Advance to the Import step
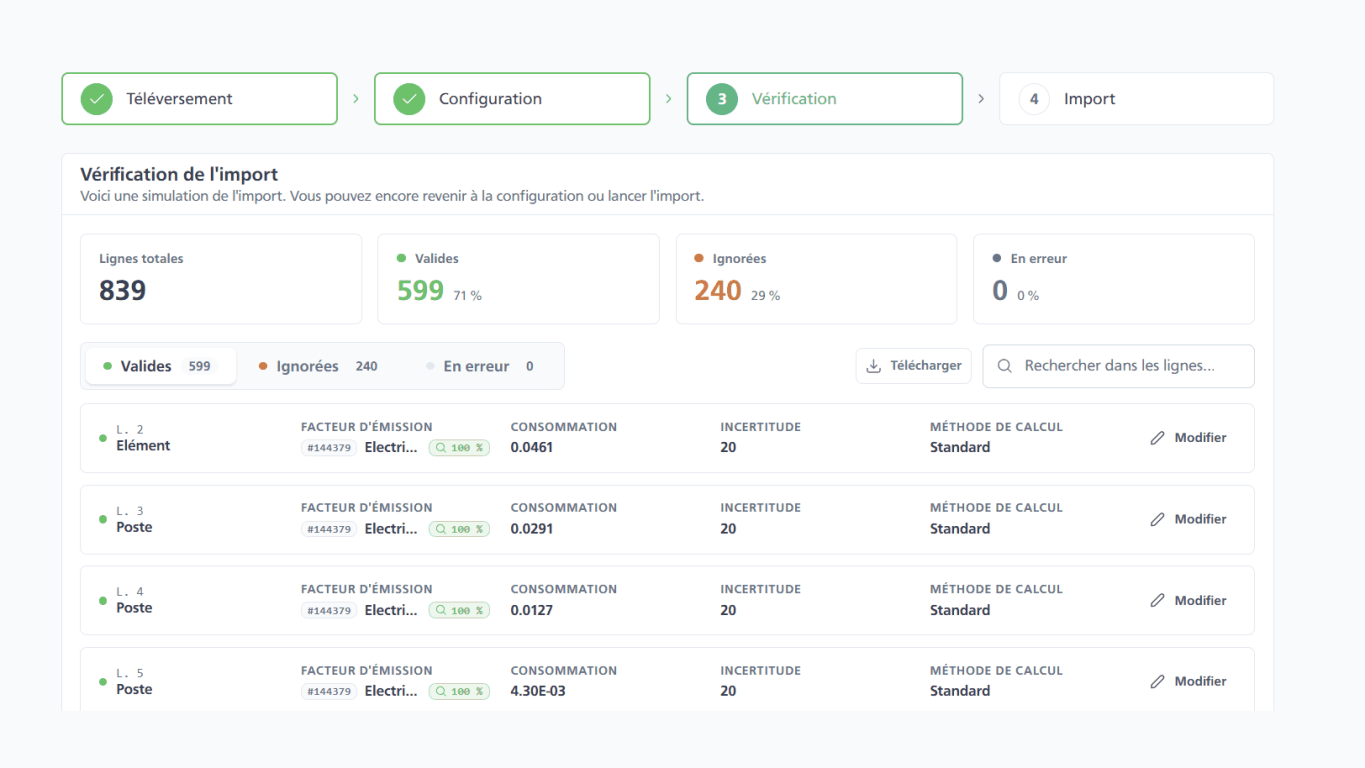This screenshot has width=1365, height=768. pos(1136,99)
